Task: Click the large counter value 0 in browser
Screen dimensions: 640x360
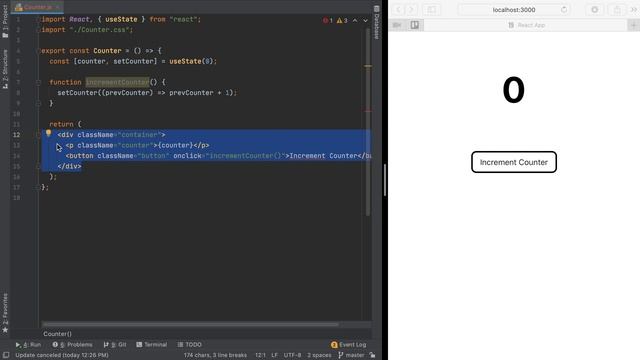Action: tap(514, 90)
